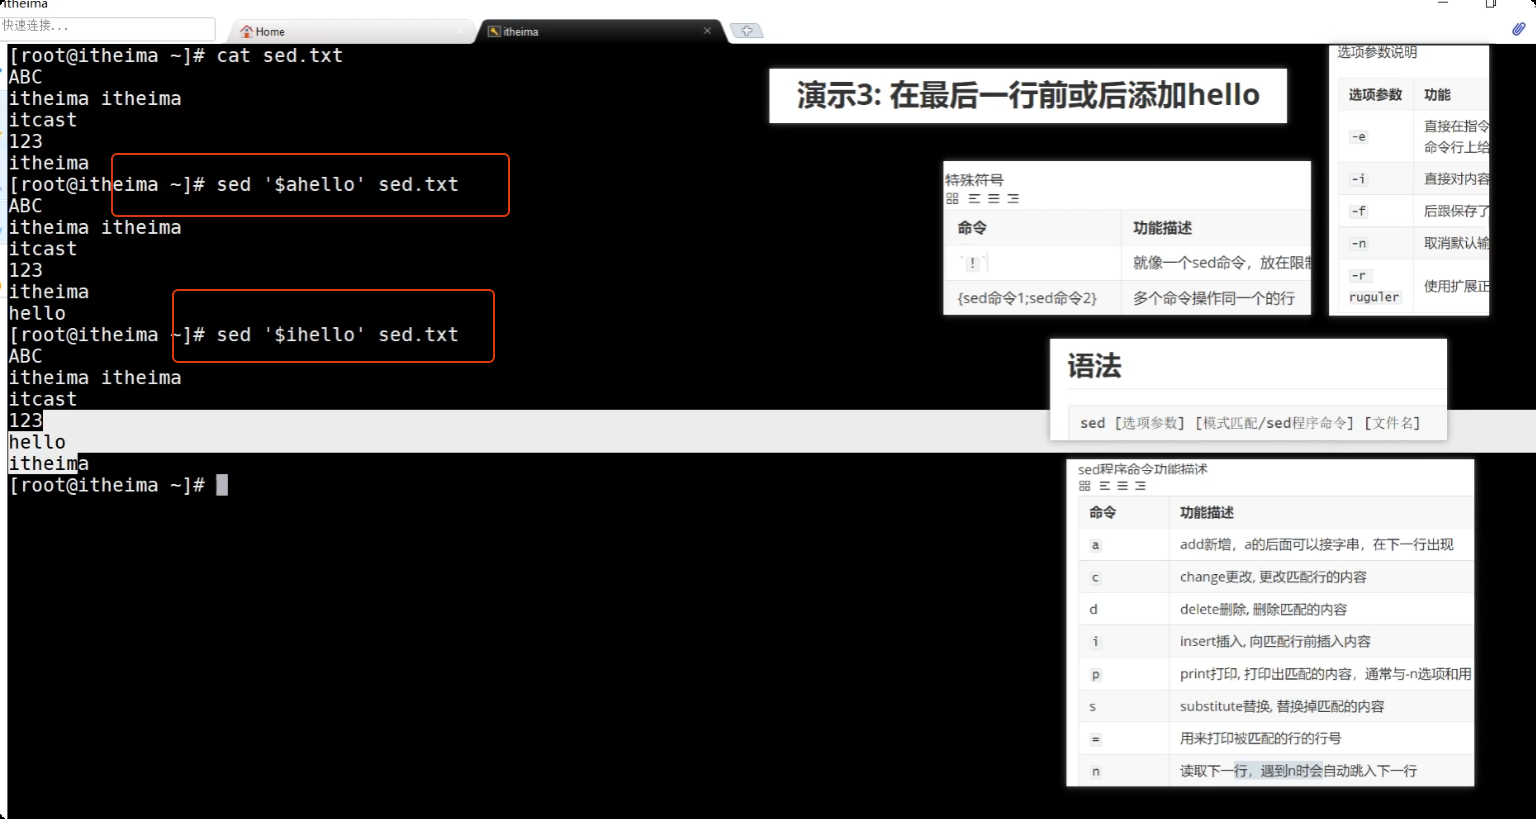The width and height of the screenshot is (1536, 819).
Task: Click the 'cat sed.txt' command text
Action: click(x=280, y=56)
